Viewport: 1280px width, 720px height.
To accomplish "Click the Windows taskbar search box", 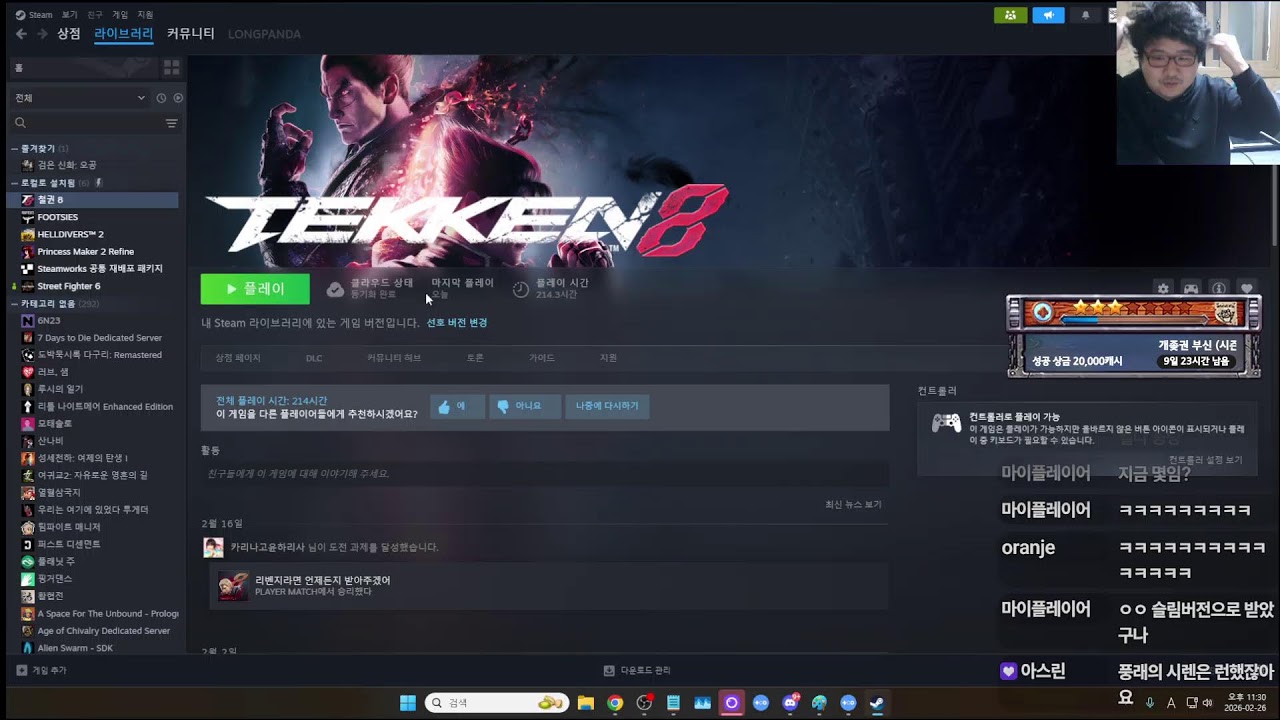I will click(x=497, y=703).
